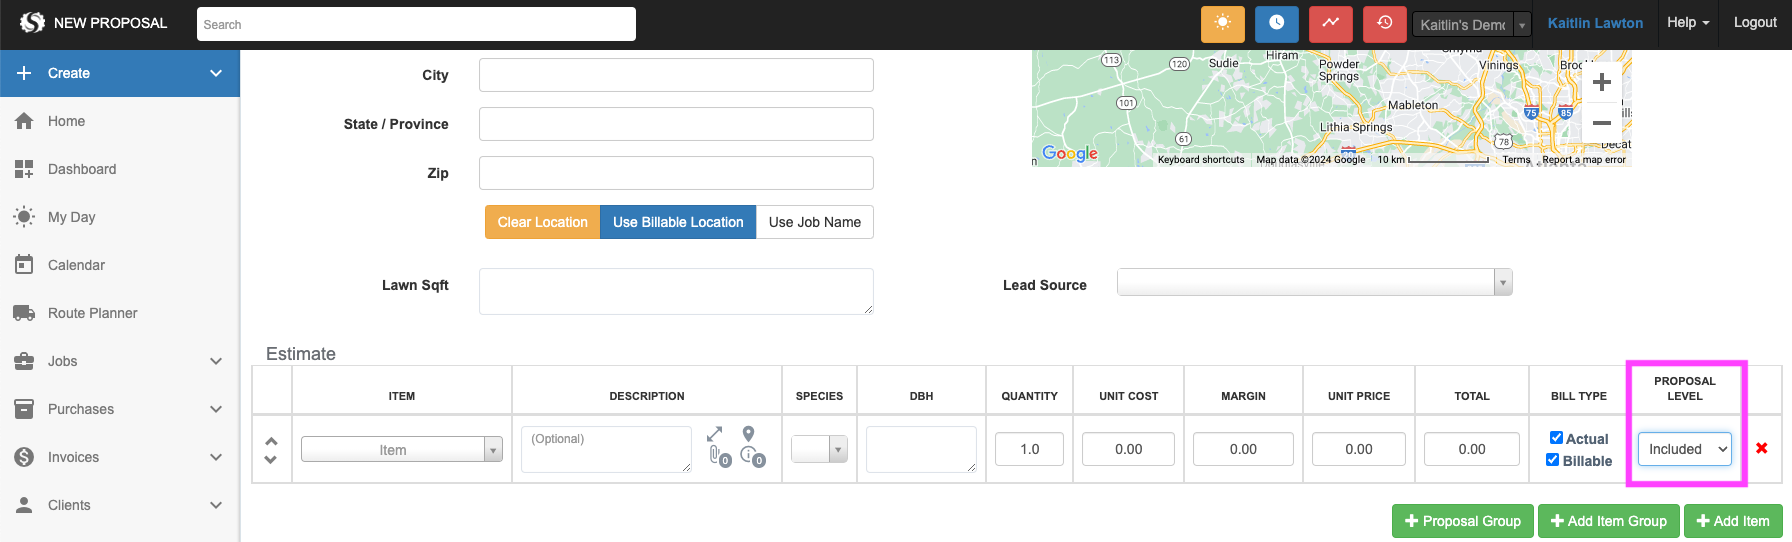Viewport: 1792px width, 542px height.
Task: Click the paperclip attachment icon in Description
Action: click(x=717, y=456)
